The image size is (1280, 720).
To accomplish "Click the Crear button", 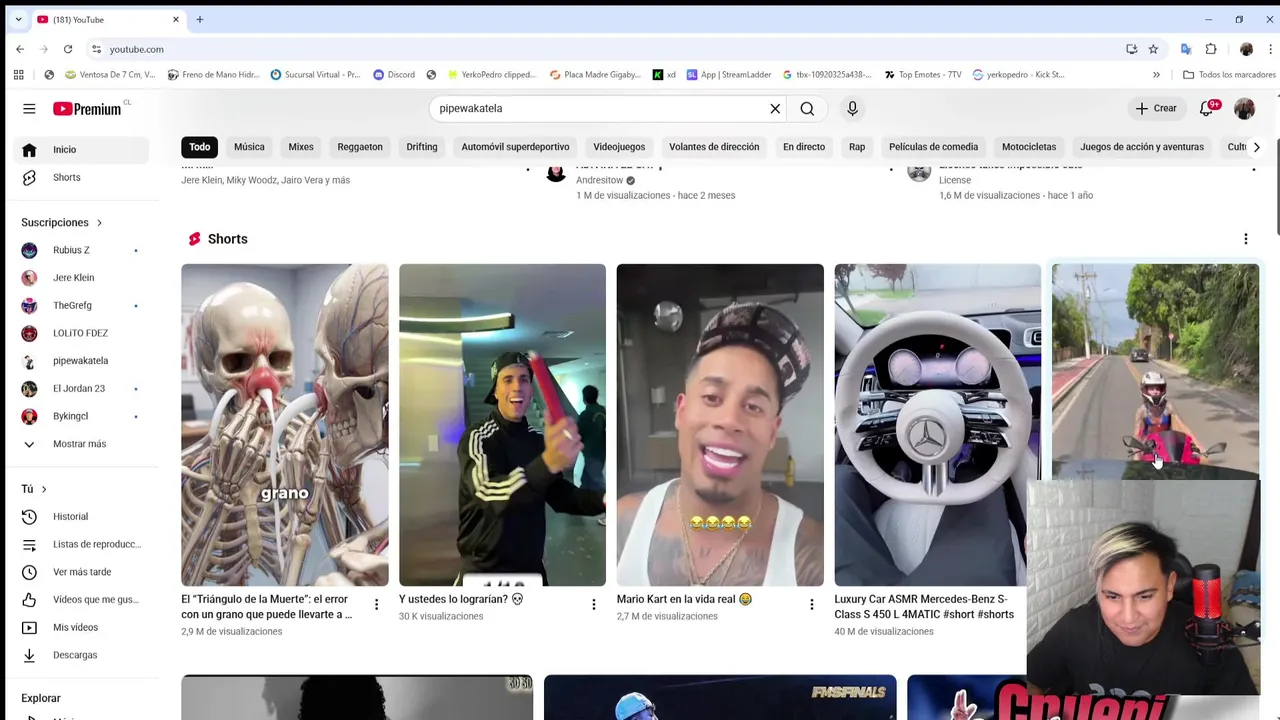I will 1156,108.
